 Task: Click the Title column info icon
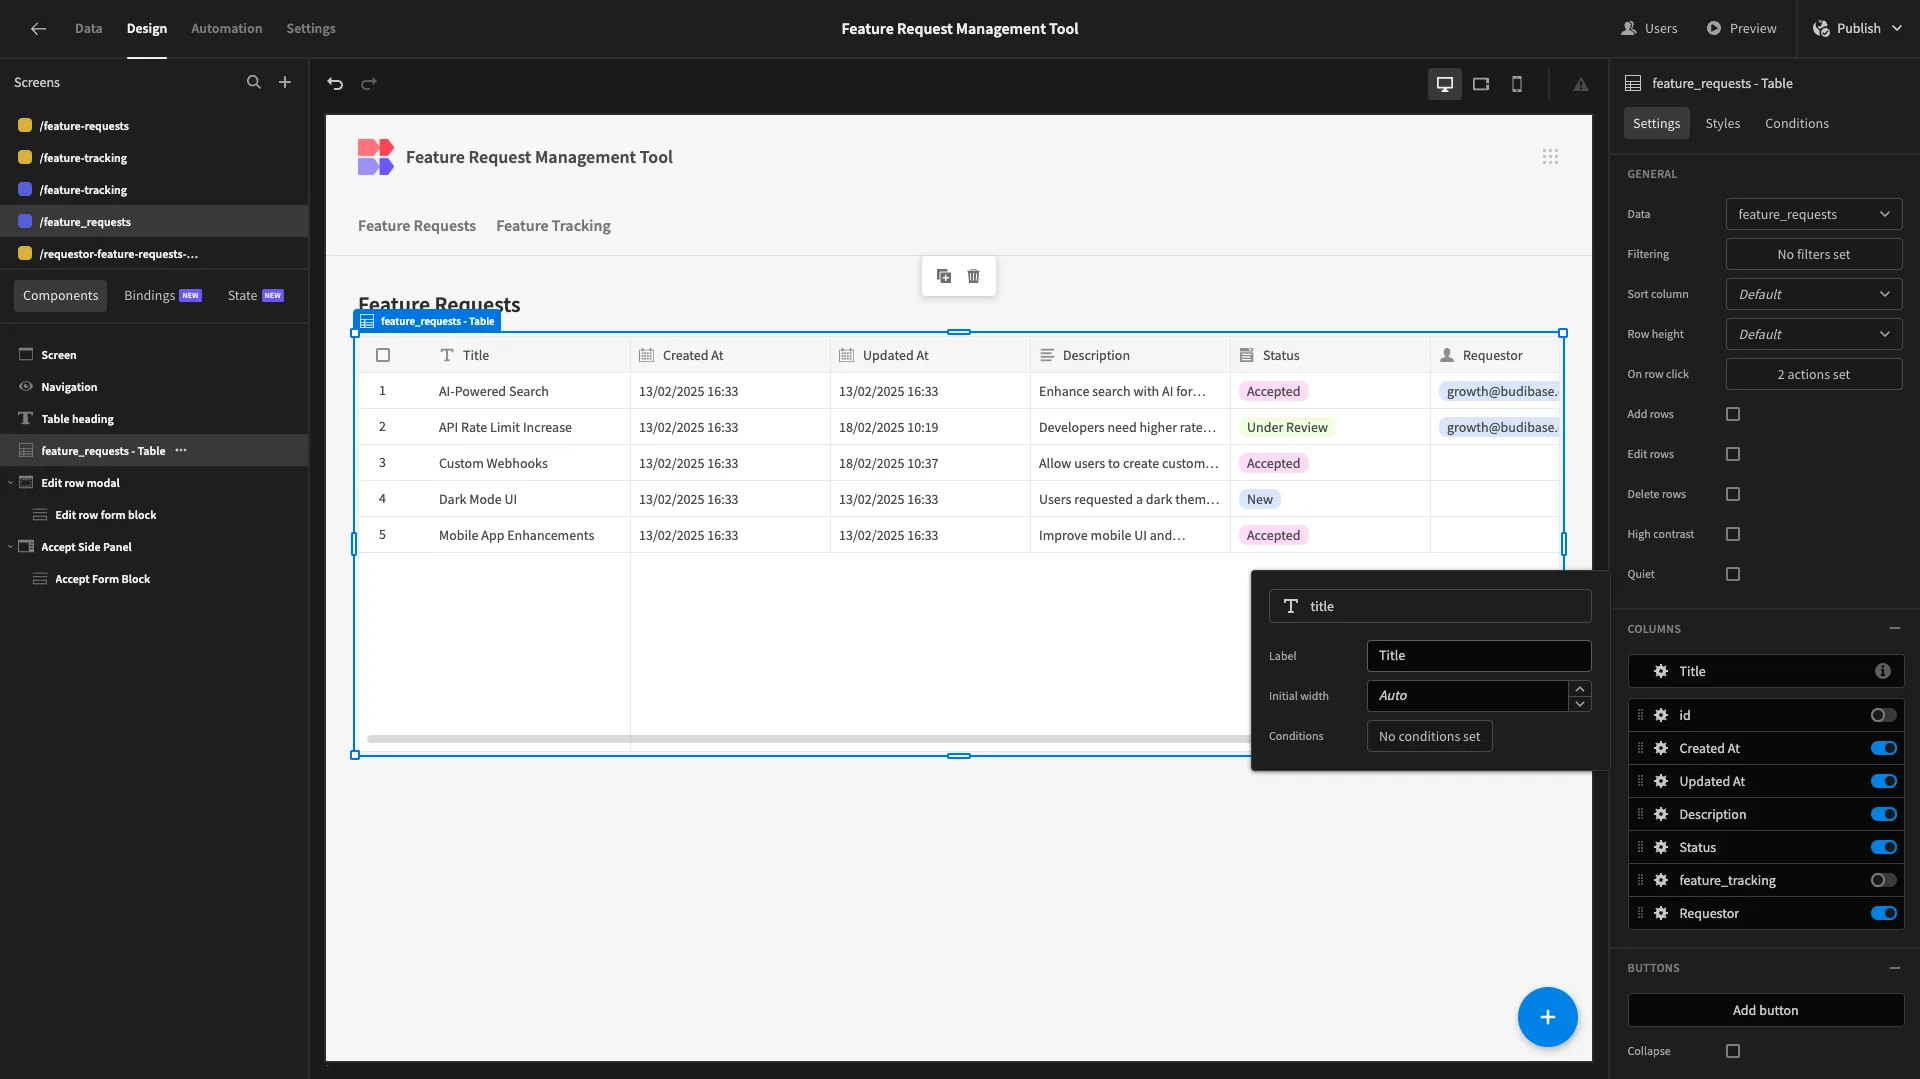(x=1883, y=671)
